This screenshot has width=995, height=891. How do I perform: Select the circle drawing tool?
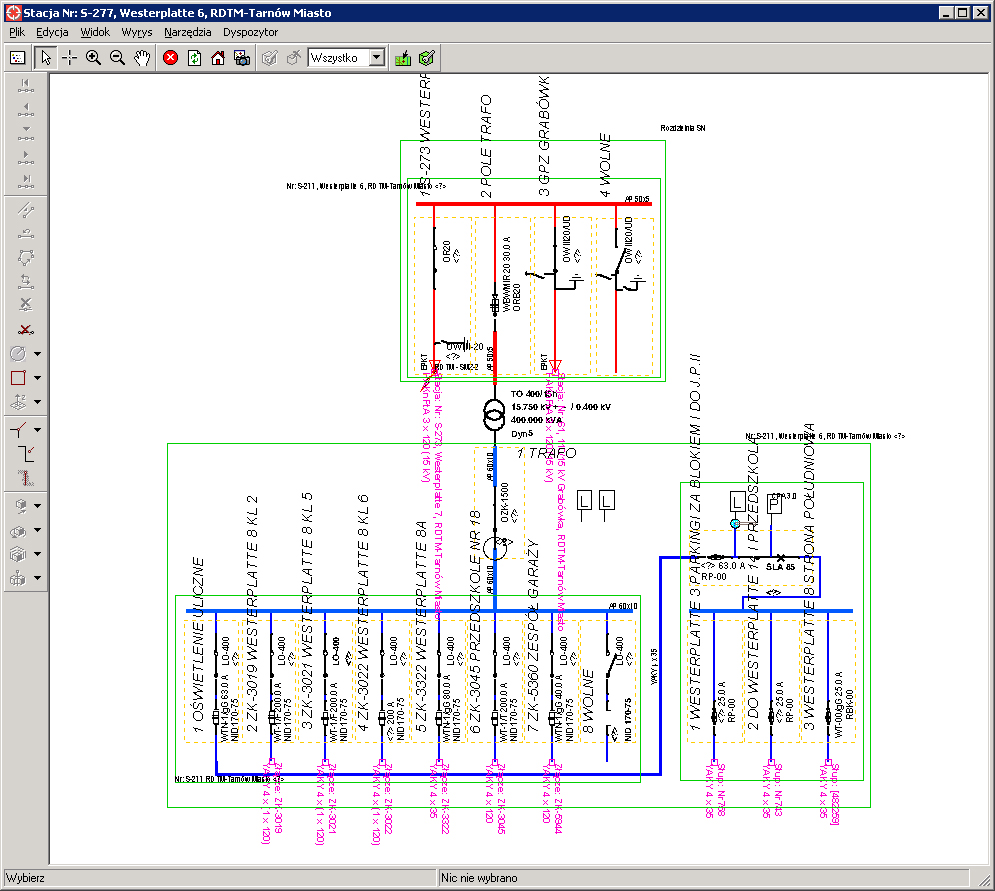18,353
